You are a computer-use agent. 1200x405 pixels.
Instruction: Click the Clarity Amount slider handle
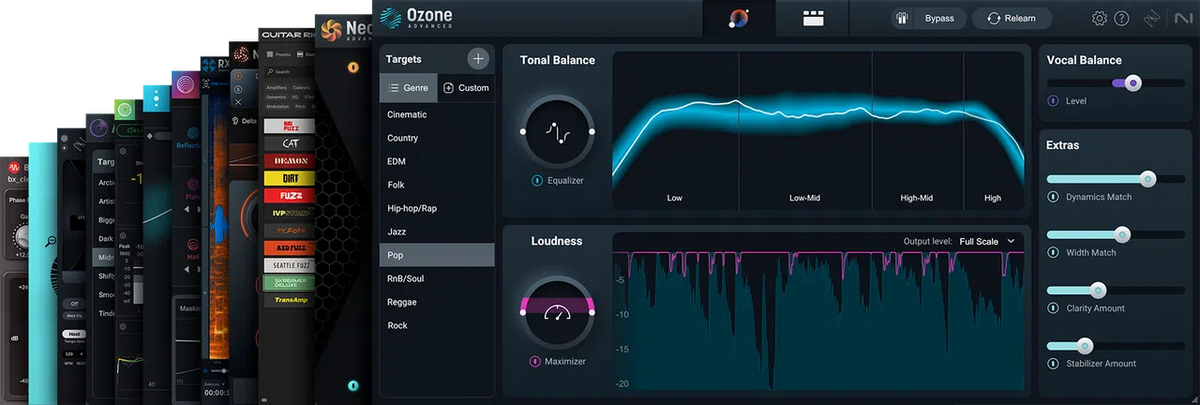coord(1098,290)
